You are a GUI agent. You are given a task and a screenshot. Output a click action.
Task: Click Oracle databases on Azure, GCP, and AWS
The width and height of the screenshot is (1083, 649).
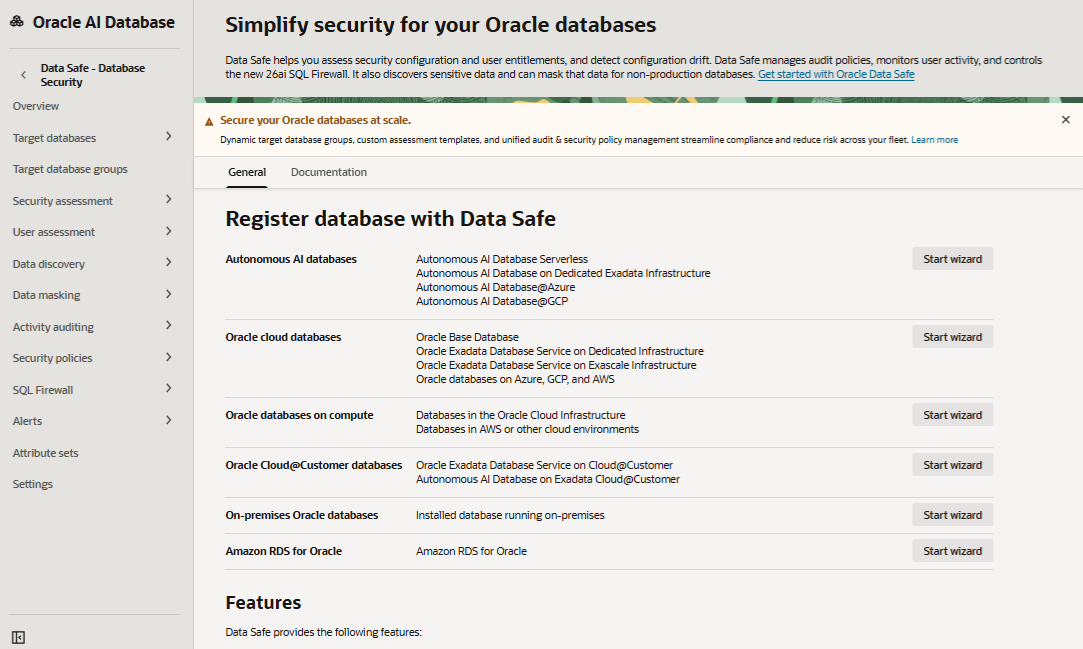click(515, 379)
